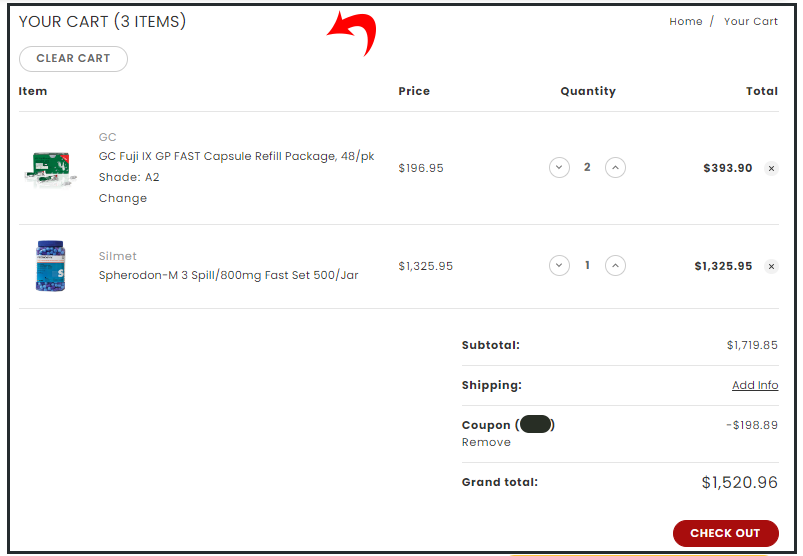The image size is (803, 556).
Task: Select quantity value 2 for GC Fuji
Action: [587, 167]
